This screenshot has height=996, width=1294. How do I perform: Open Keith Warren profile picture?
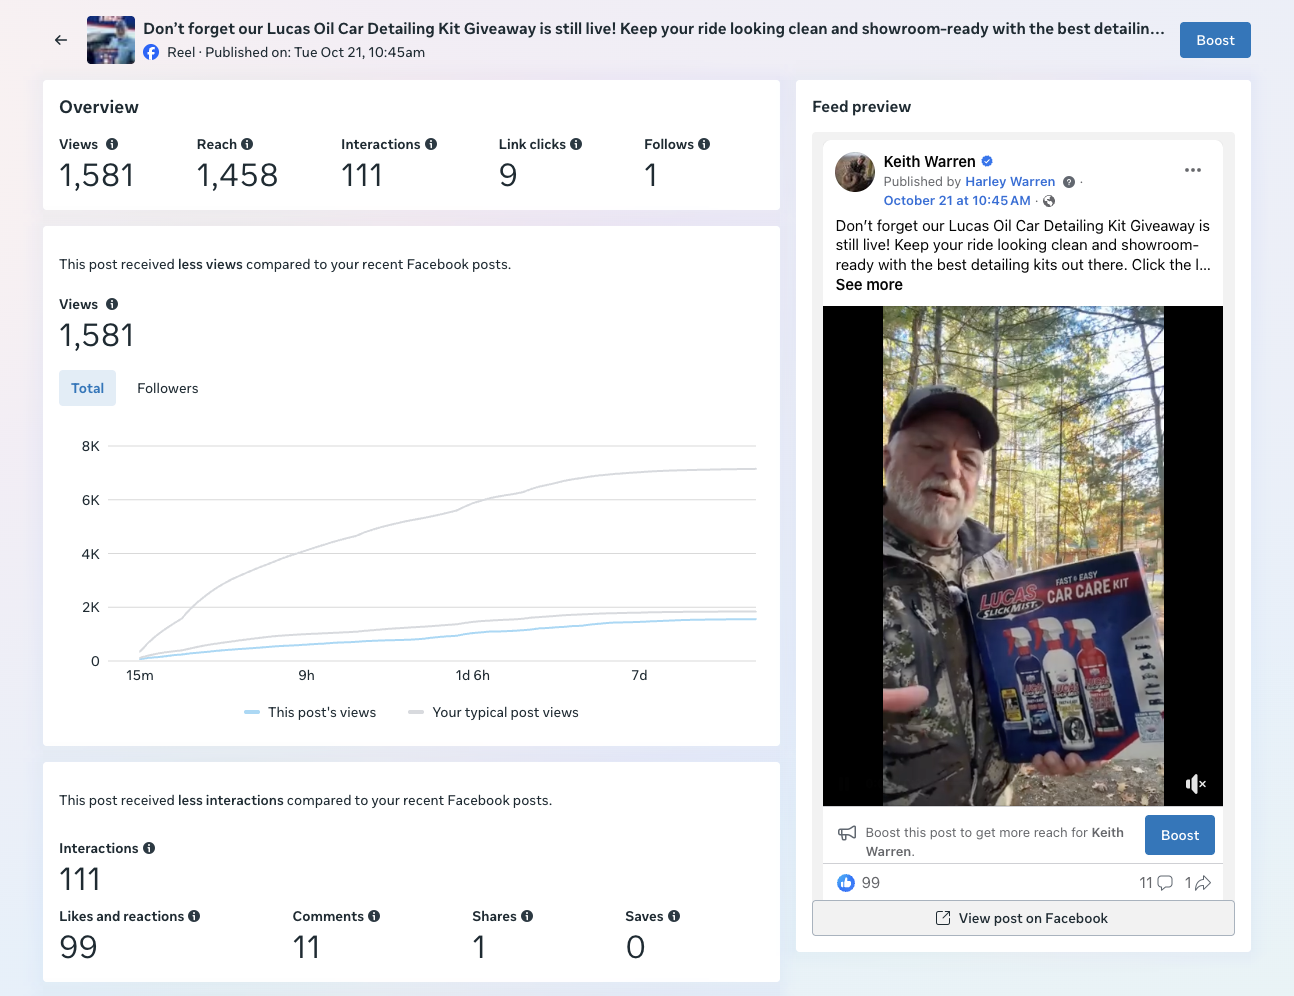[x=855, y=172]
